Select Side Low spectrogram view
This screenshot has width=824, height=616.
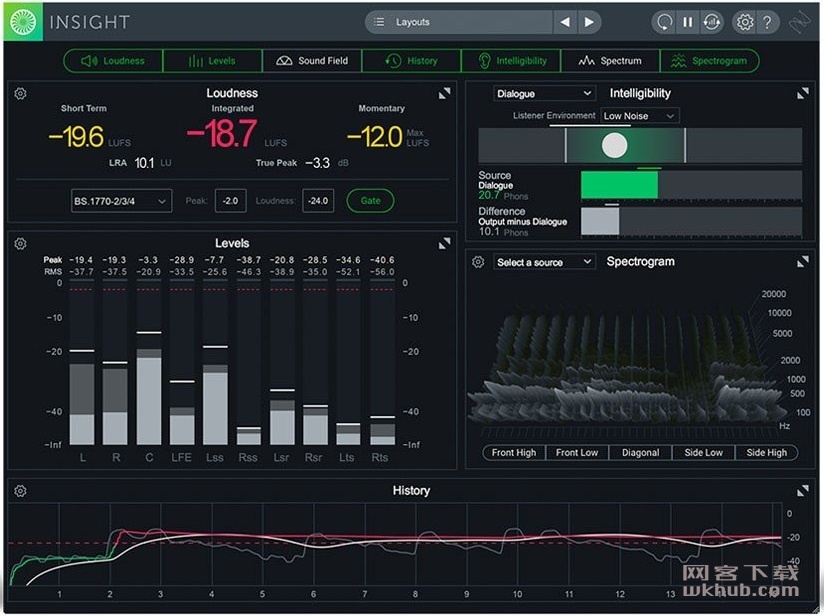(x=703, y=453)
